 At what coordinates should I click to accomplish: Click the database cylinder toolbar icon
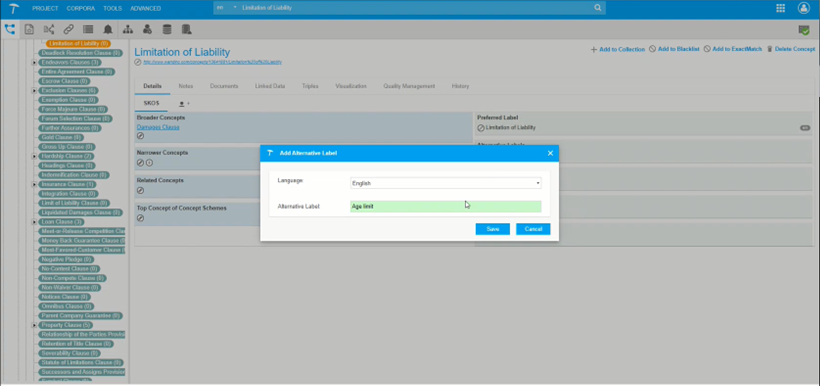coord(167,29)
